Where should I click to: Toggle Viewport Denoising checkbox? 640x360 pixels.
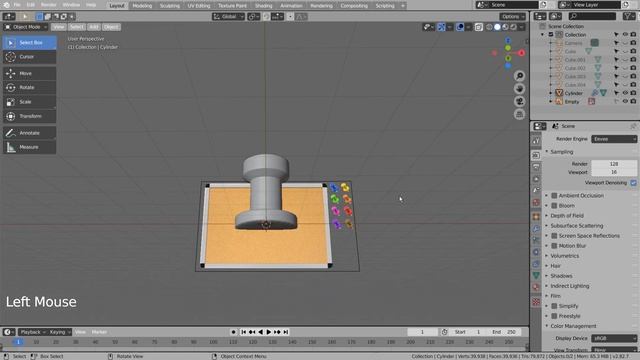(x=633, y=183)
